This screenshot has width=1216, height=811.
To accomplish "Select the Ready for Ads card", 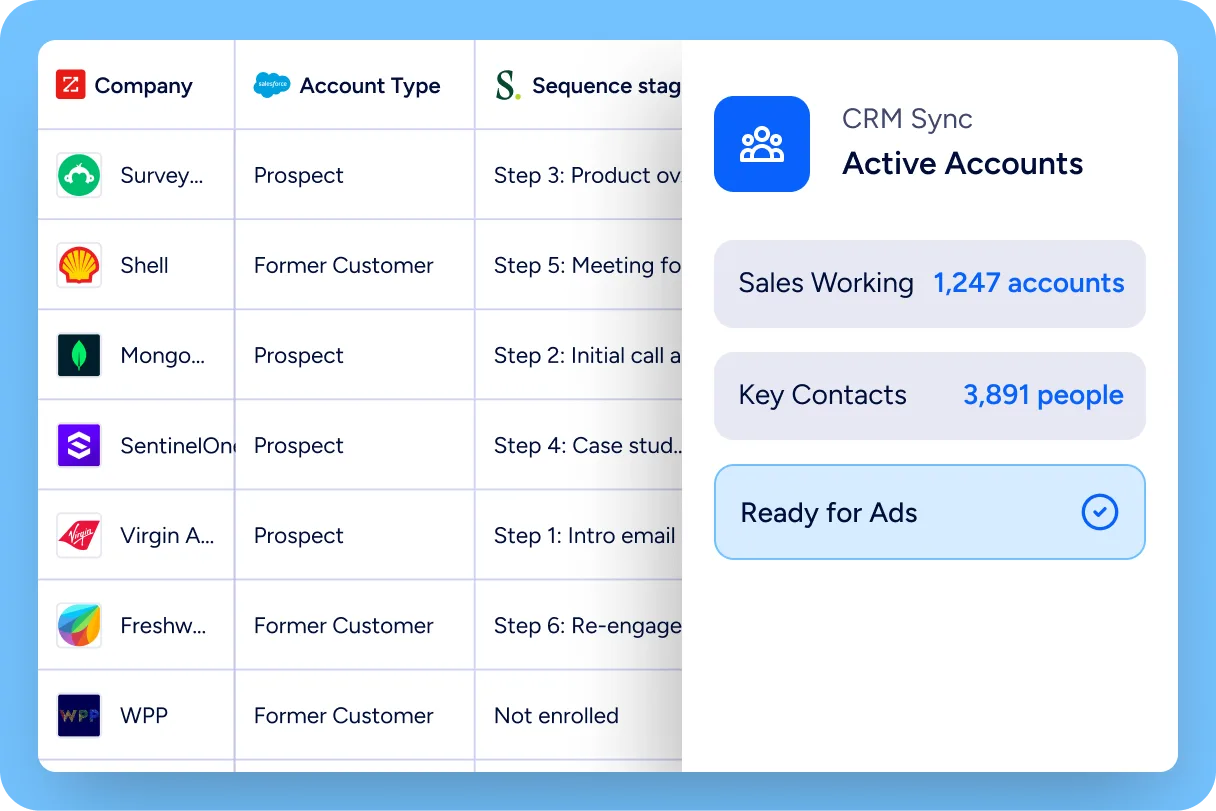I will click(930, 512).
